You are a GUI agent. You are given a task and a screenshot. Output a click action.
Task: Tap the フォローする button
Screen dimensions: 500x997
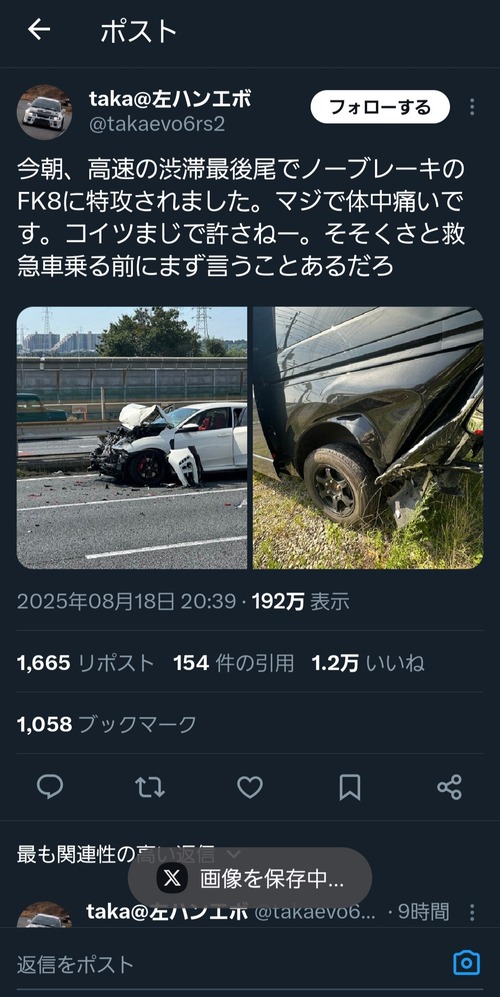tap(380, 107)
